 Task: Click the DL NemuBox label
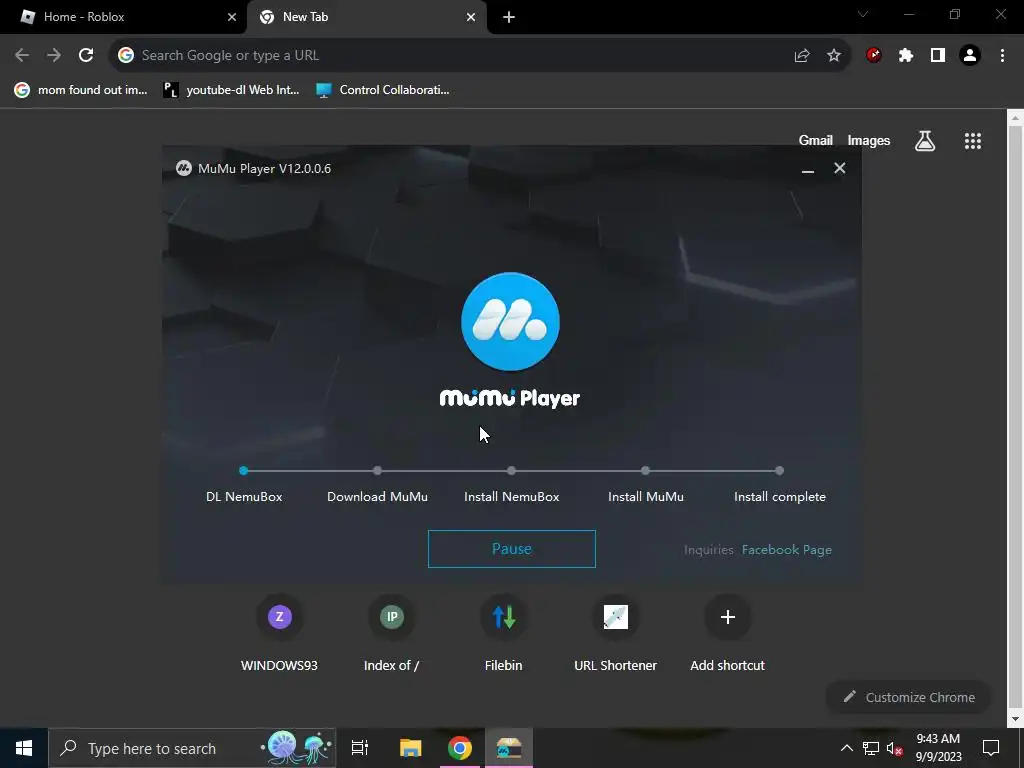244,497
